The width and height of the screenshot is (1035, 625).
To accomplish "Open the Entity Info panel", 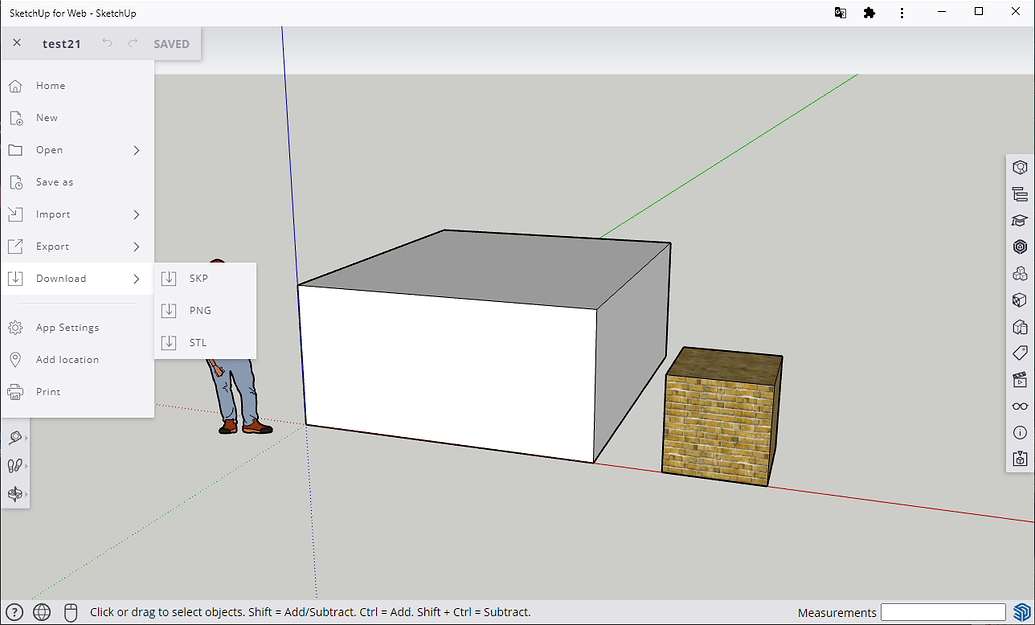I will [1019, 167].
